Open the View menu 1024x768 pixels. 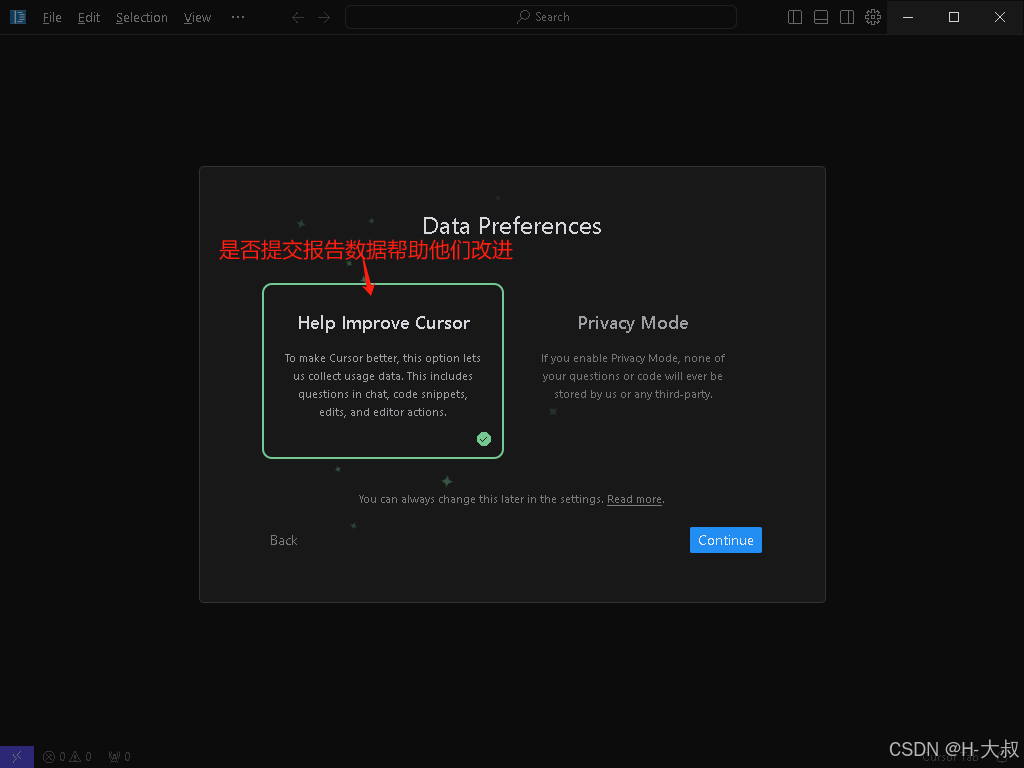coord(197,18)
